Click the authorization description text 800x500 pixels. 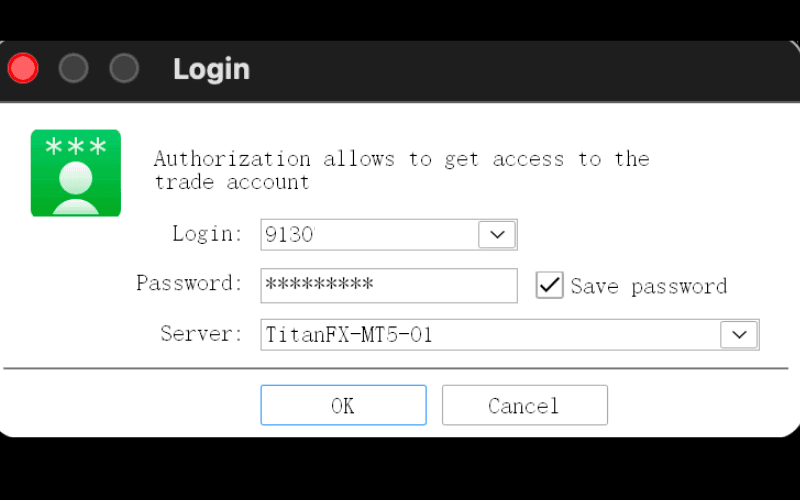click(402, 170)
